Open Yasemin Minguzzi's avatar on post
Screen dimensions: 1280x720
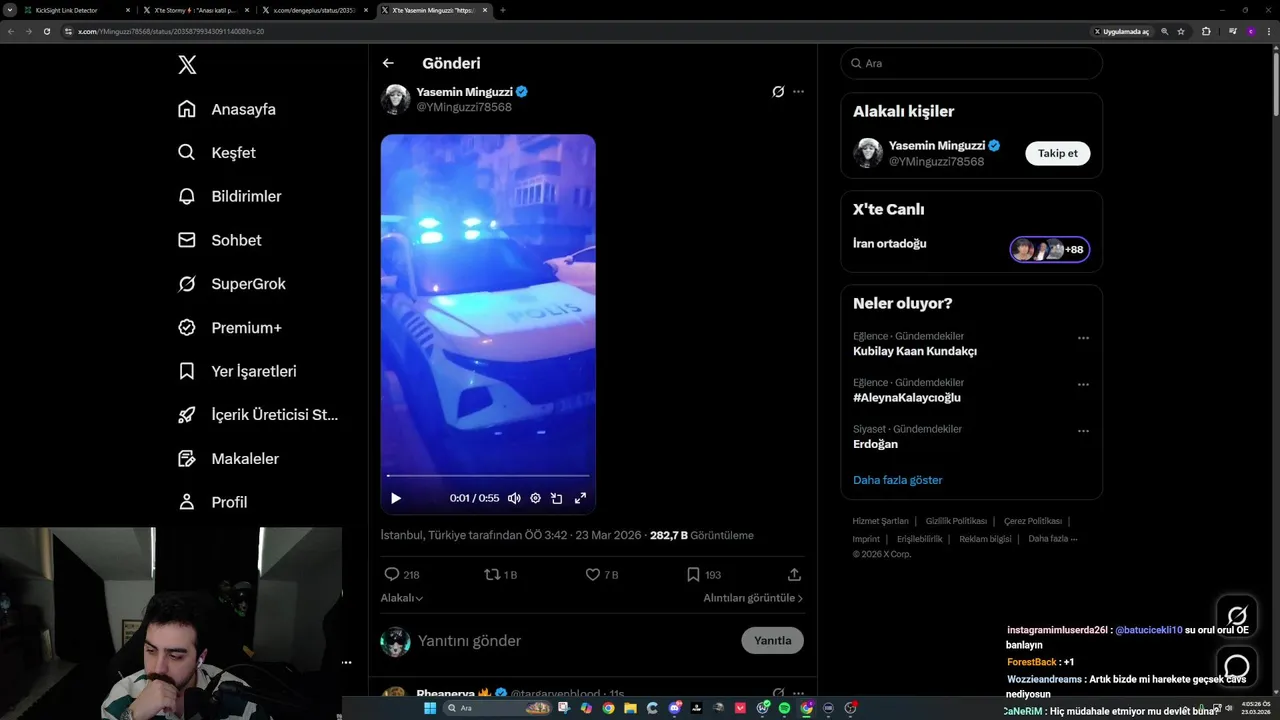coord(395,99)
